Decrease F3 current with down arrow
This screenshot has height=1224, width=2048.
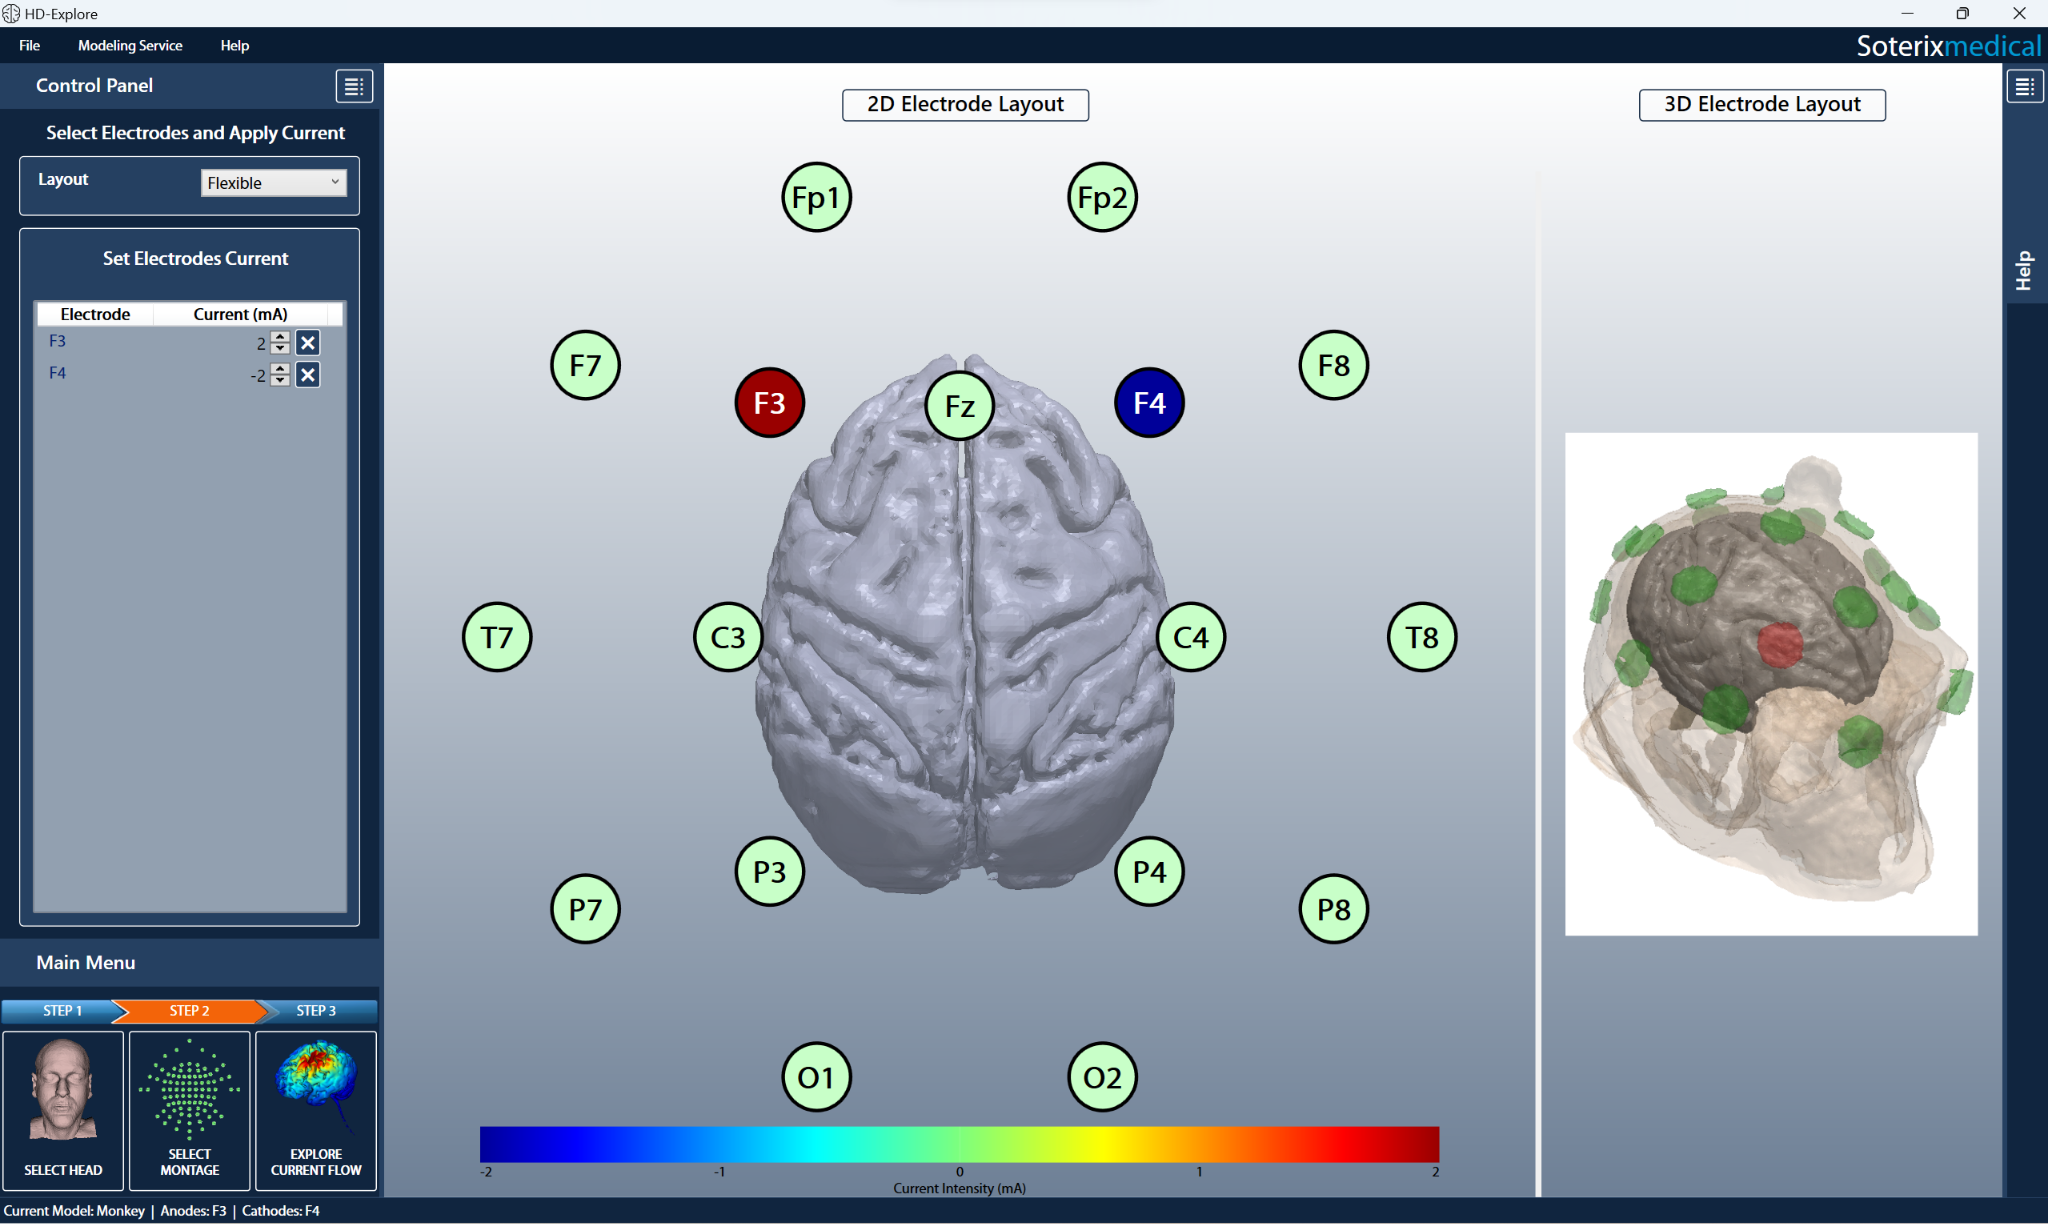tap(280, 349)
